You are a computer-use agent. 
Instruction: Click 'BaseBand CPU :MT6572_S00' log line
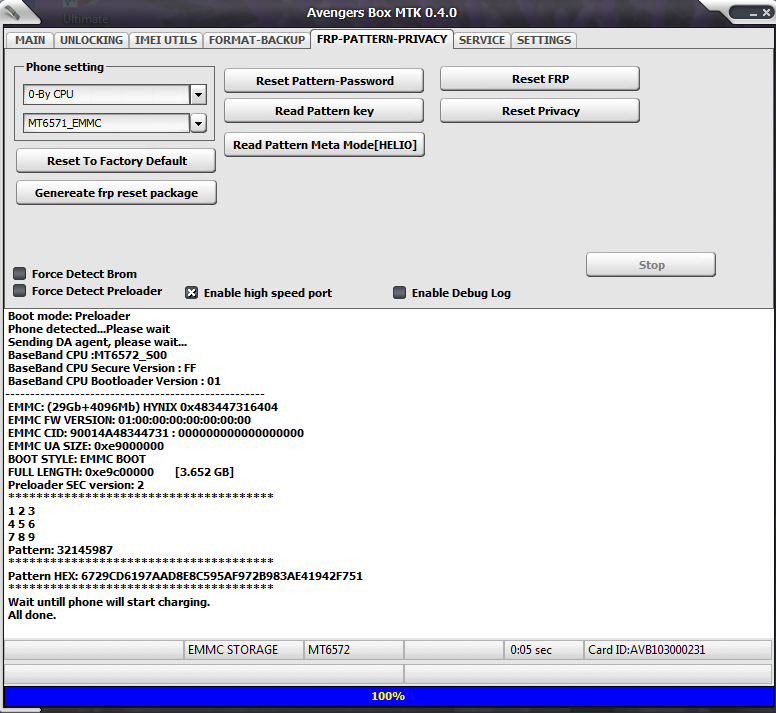click(x=87, y=355)
